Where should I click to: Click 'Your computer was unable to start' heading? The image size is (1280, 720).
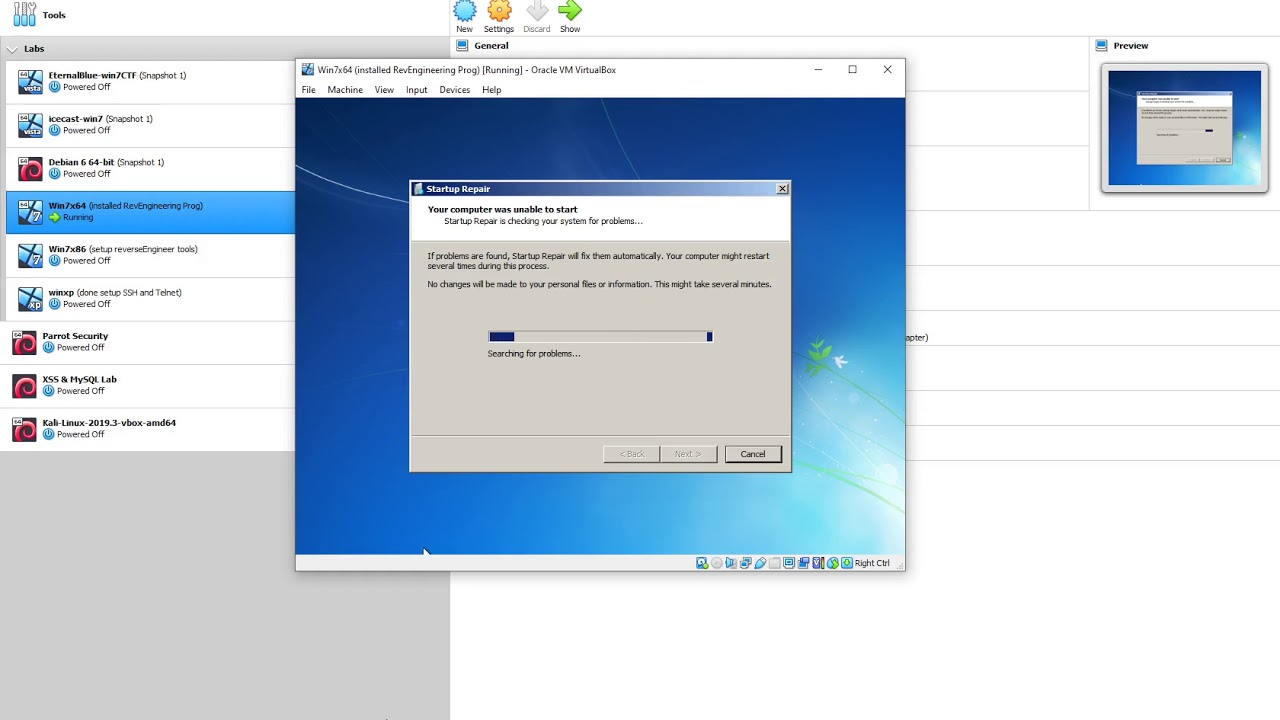502,210
